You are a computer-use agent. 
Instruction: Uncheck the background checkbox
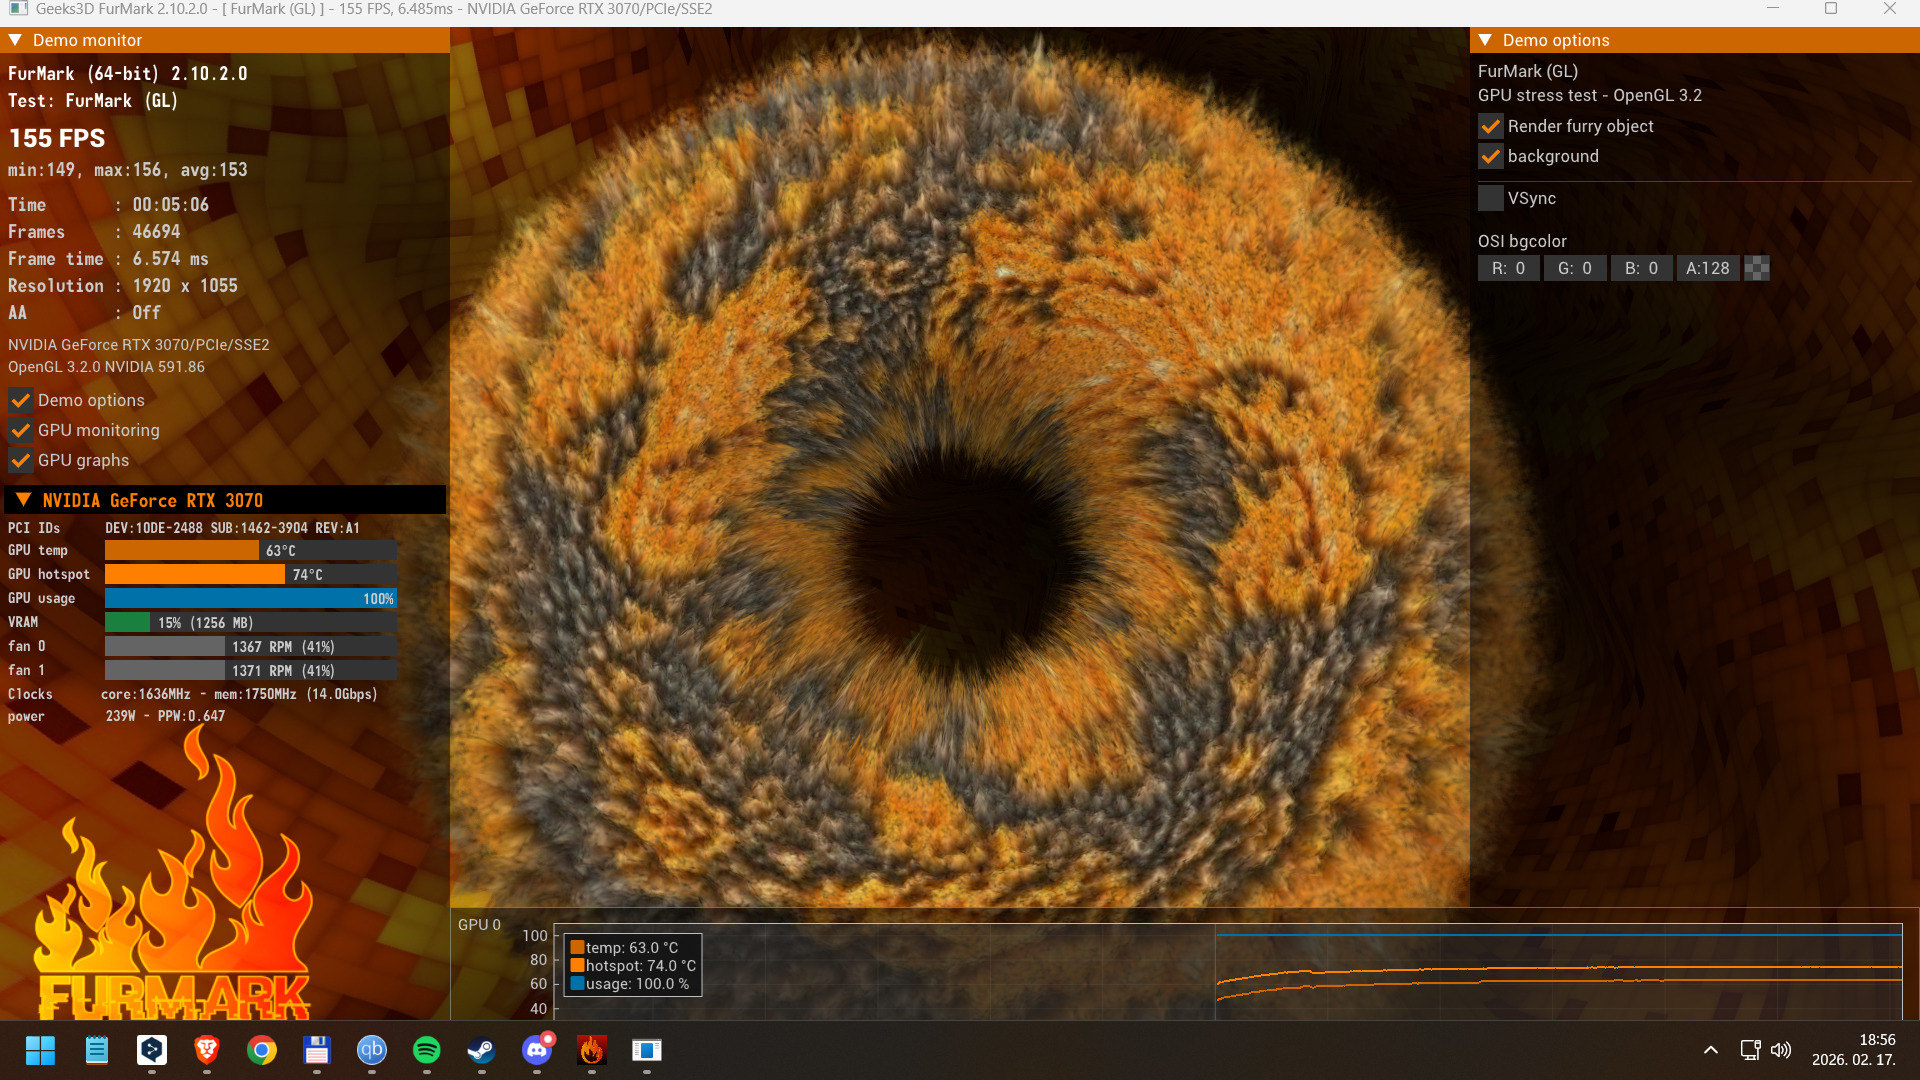tap(1490, 157)
